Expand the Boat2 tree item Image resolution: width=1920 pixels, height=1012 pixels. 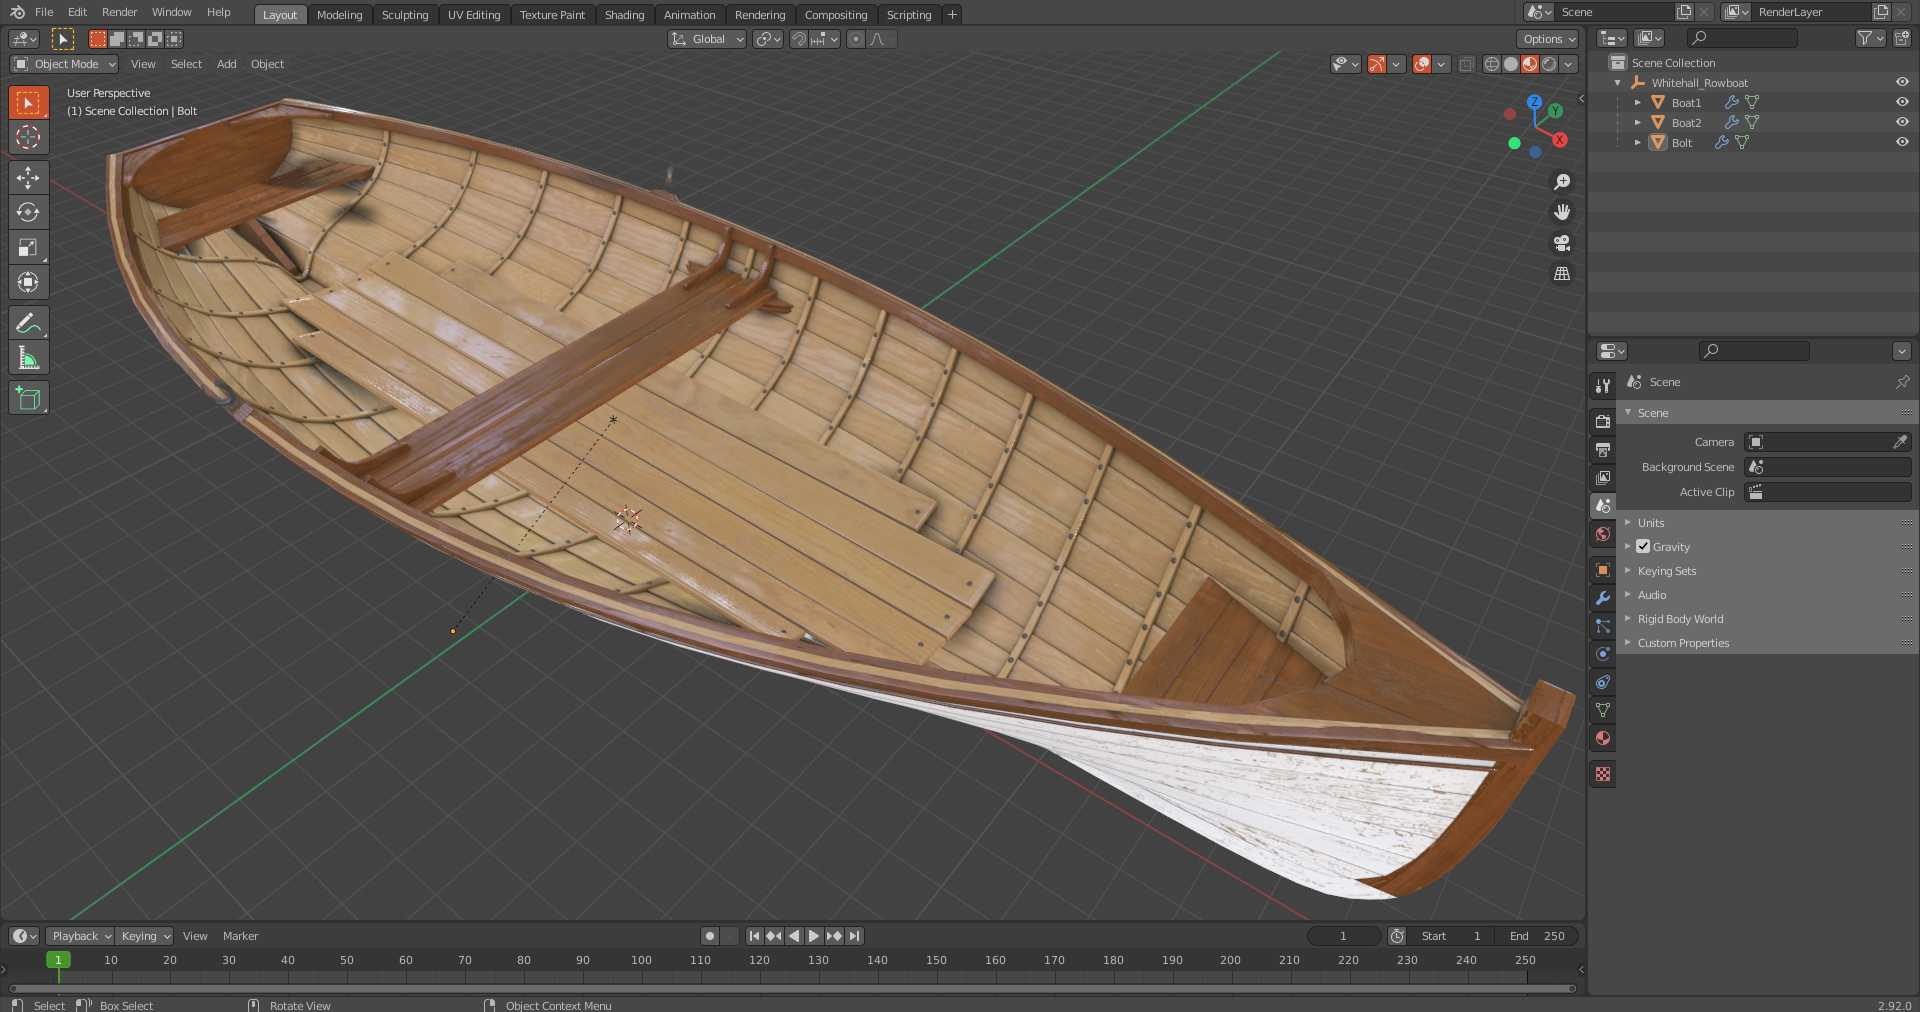[x=1638, y=122]
